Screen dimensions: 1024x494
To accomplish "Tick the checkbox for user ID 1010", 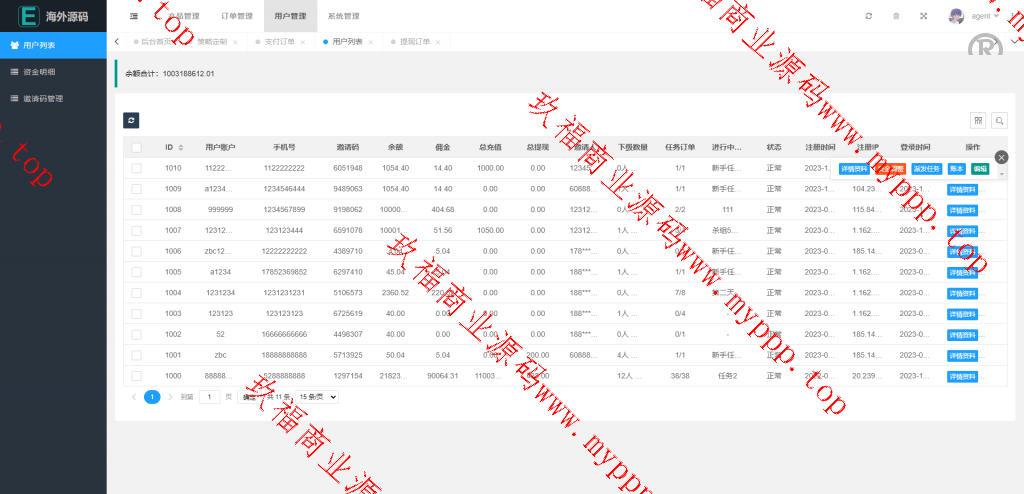I will (136, 168).
